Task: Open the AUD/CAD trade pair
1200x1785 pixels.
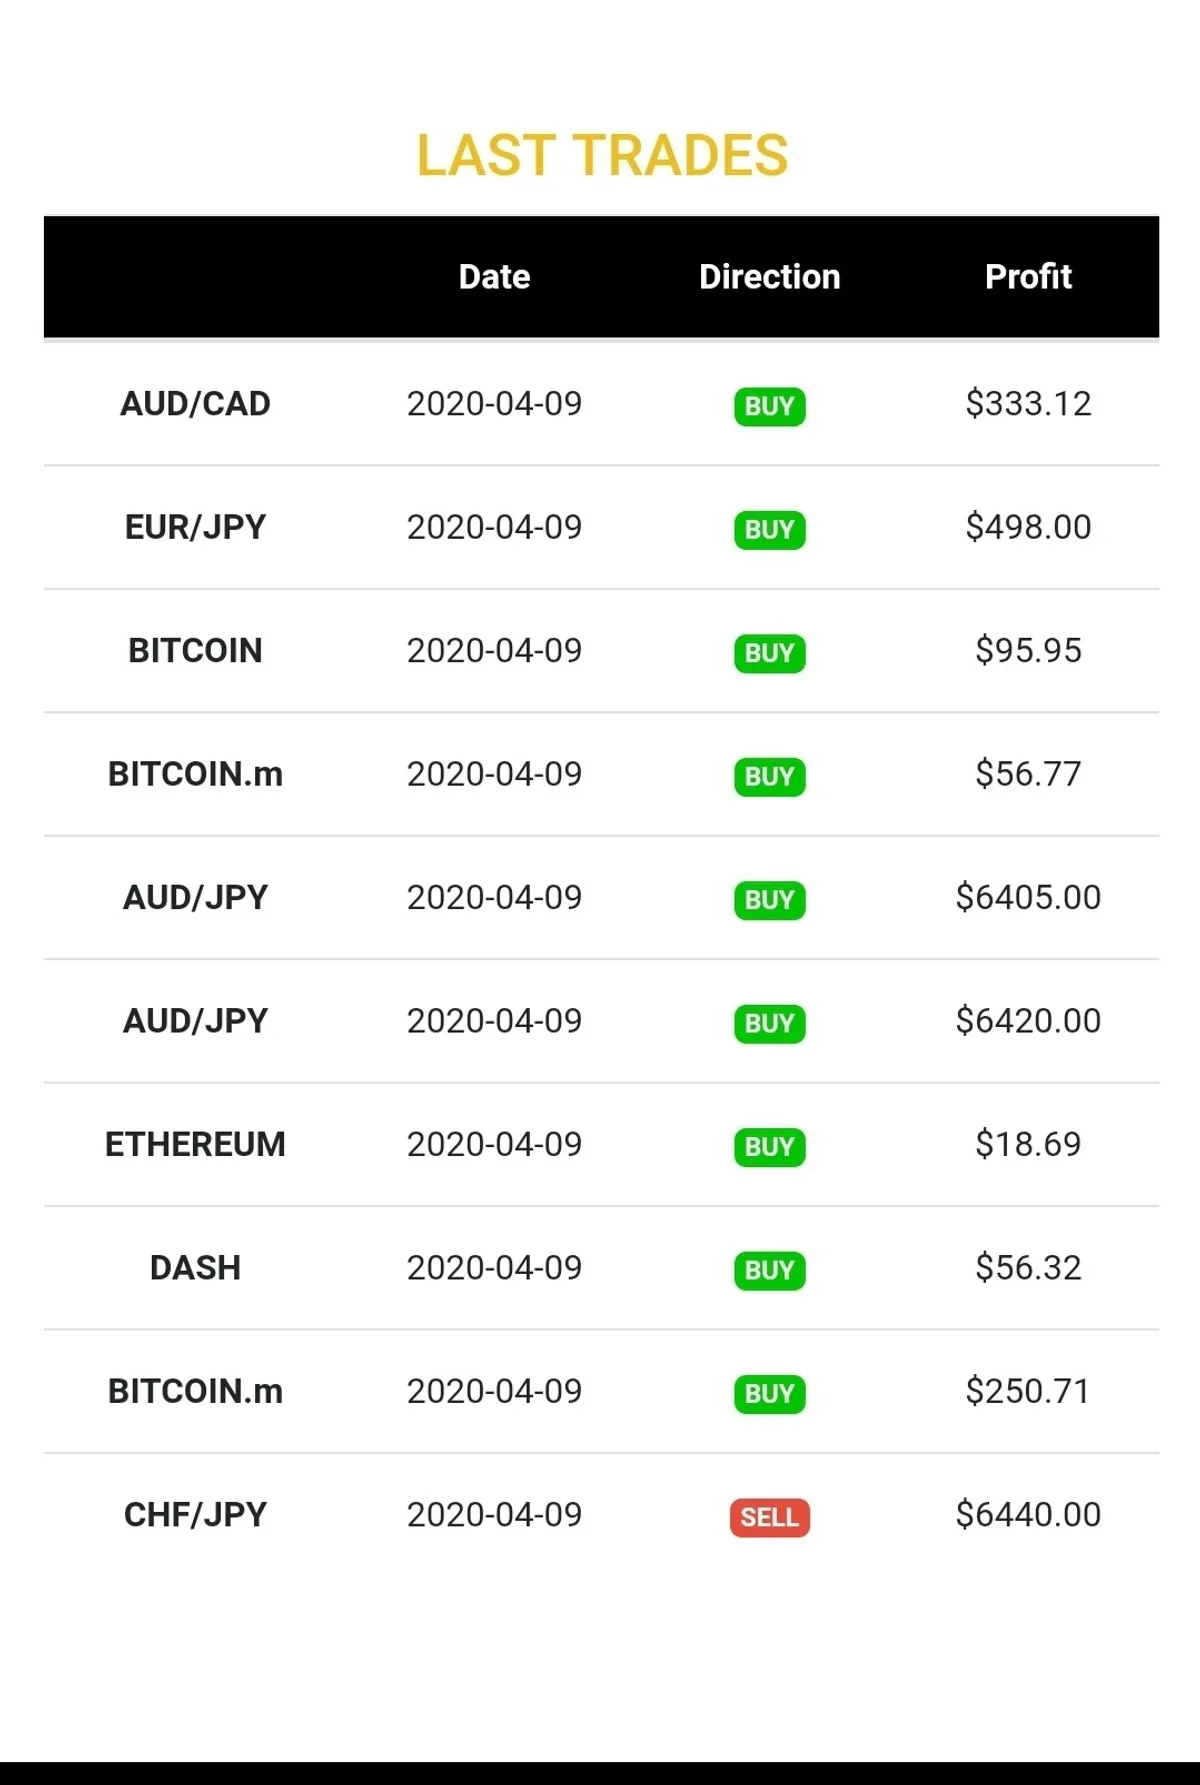Action: [195, 404]
